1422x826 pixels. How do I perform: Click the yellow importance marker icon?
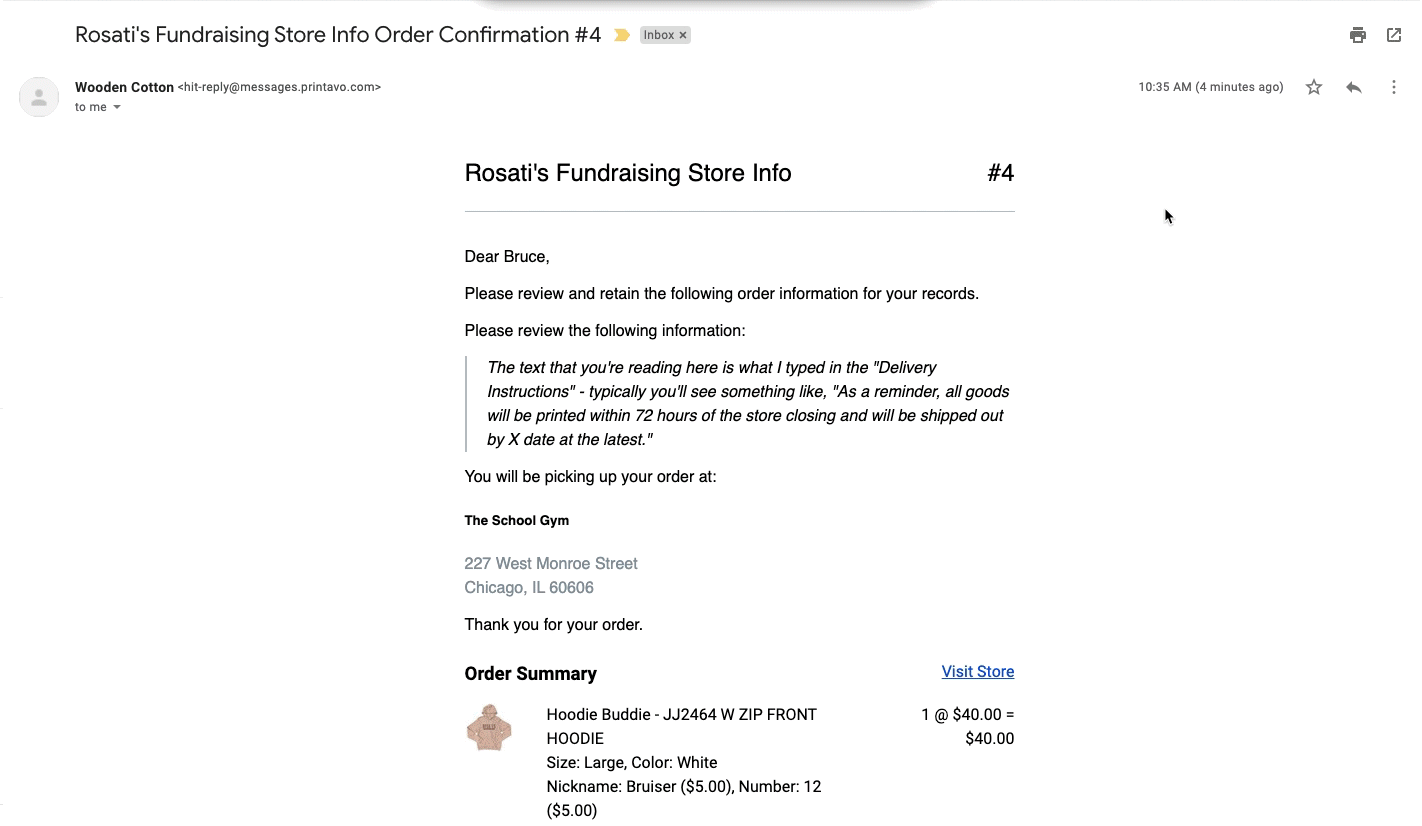(x=622, y=35)
